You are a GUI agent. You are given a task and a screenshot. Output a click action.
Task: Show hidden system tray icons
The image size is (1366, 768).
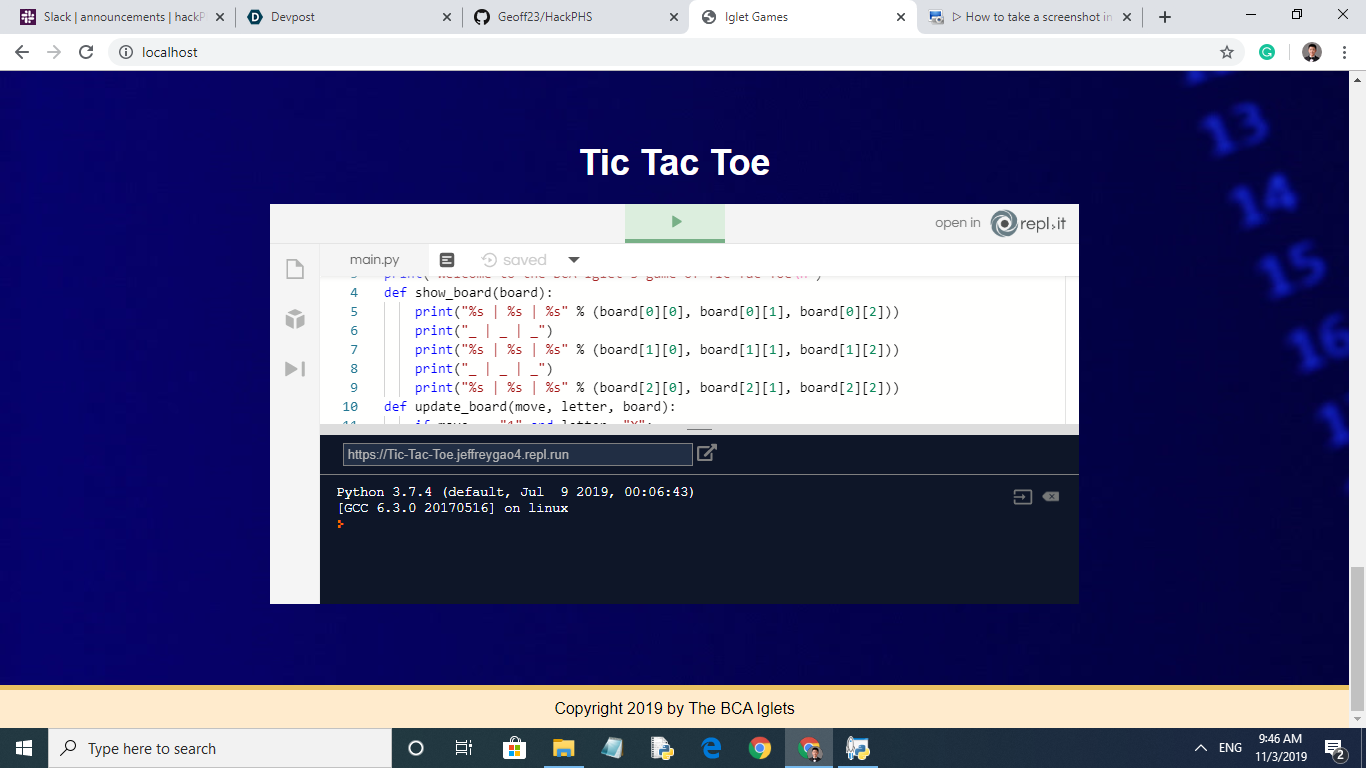[1201, 748]
